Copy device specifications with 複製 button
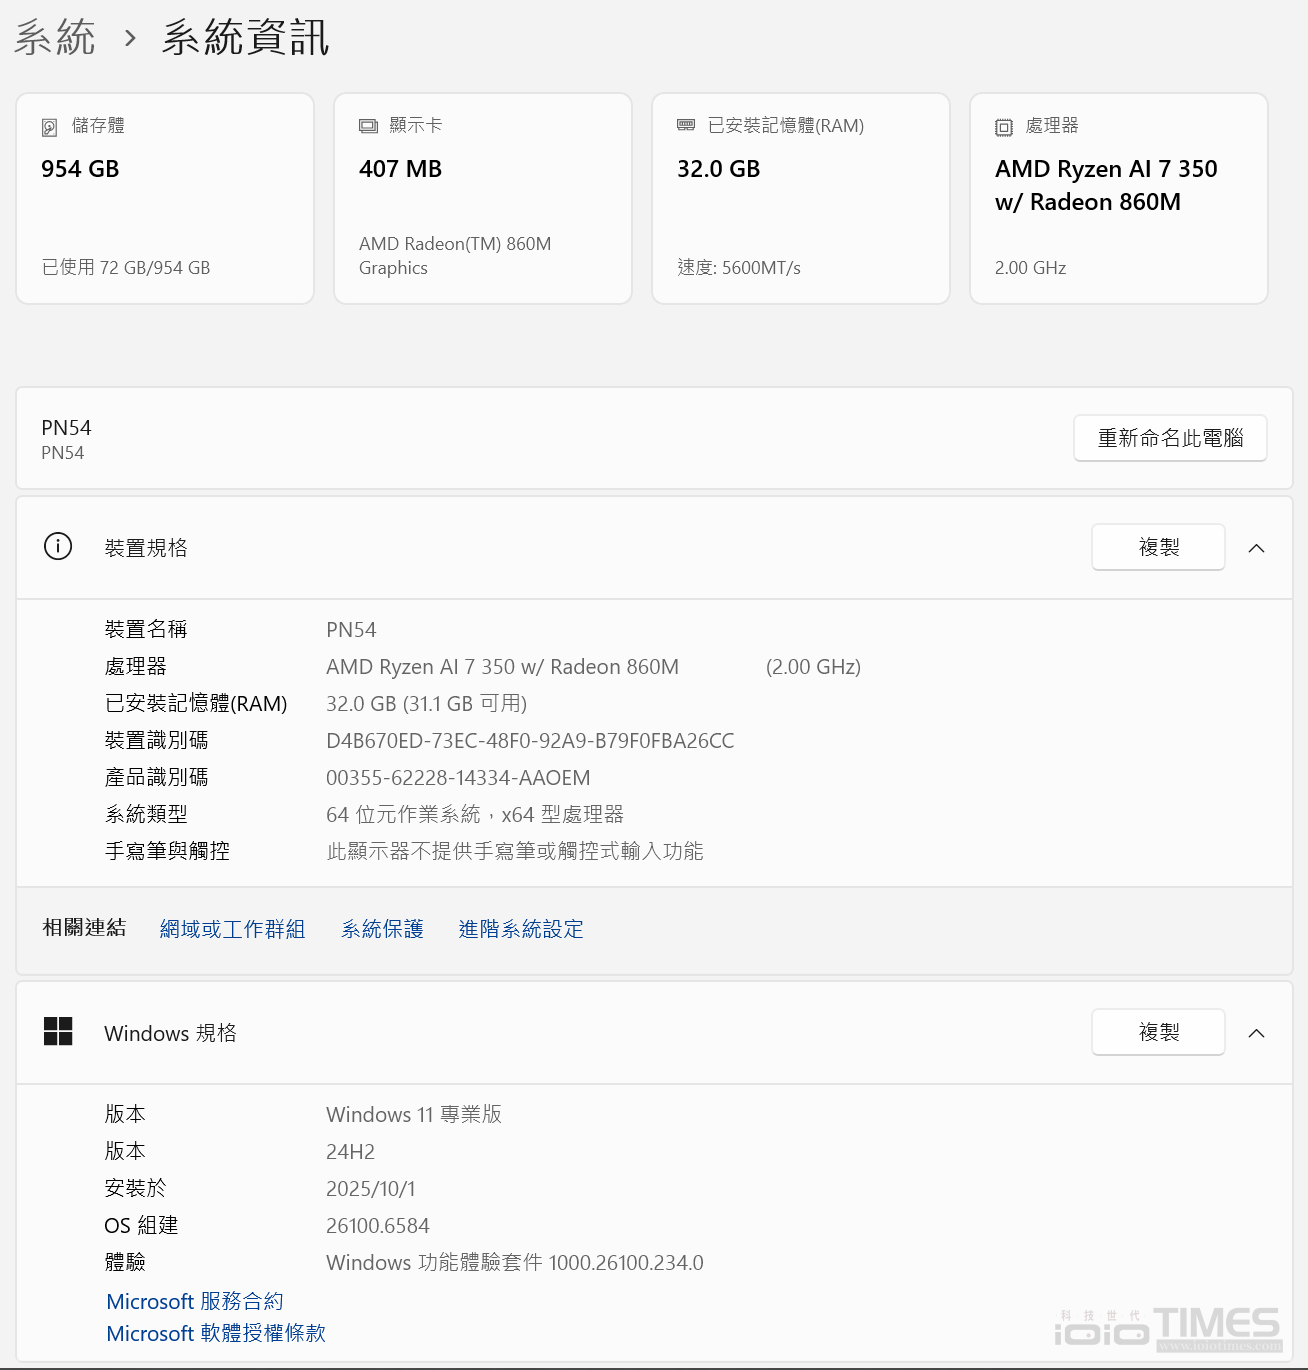 point(1158,547)
